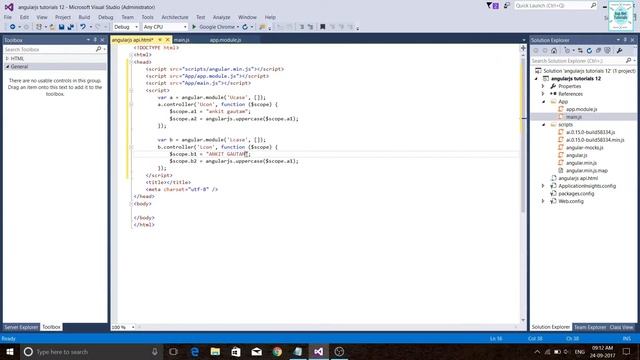Viewport: 640px width, 360px height.
Task: Select packages.config in Solution Explorer
Action: pyautogui.click(x=576, y=193)
